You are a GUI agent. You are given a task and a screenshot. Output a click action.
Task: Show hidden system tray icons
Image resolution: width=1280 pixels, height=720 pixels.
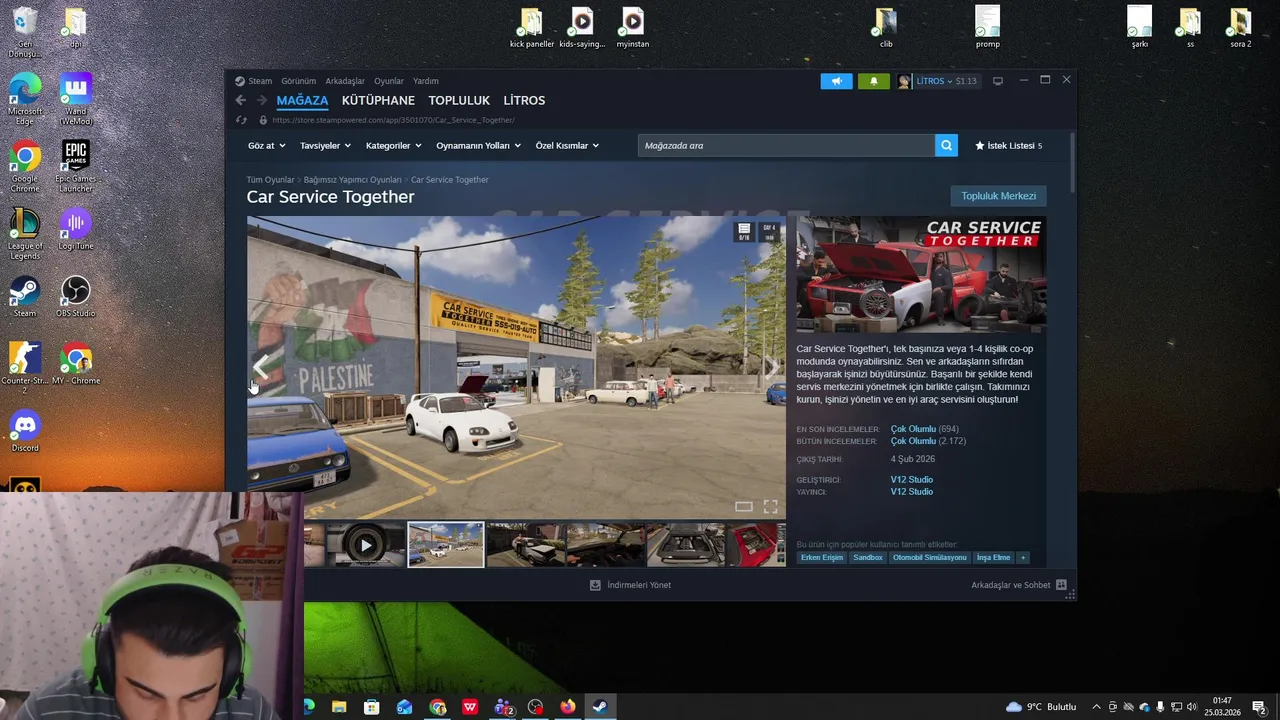point(1096,707)
